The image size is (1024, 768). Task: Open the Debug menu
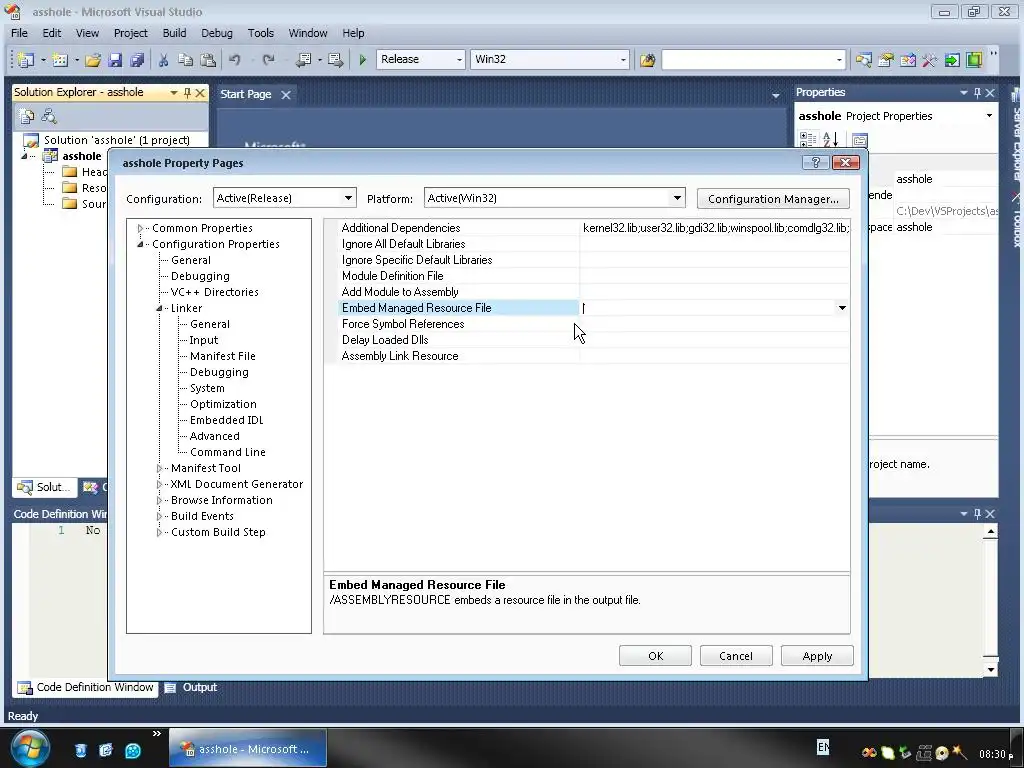(217, 33)
